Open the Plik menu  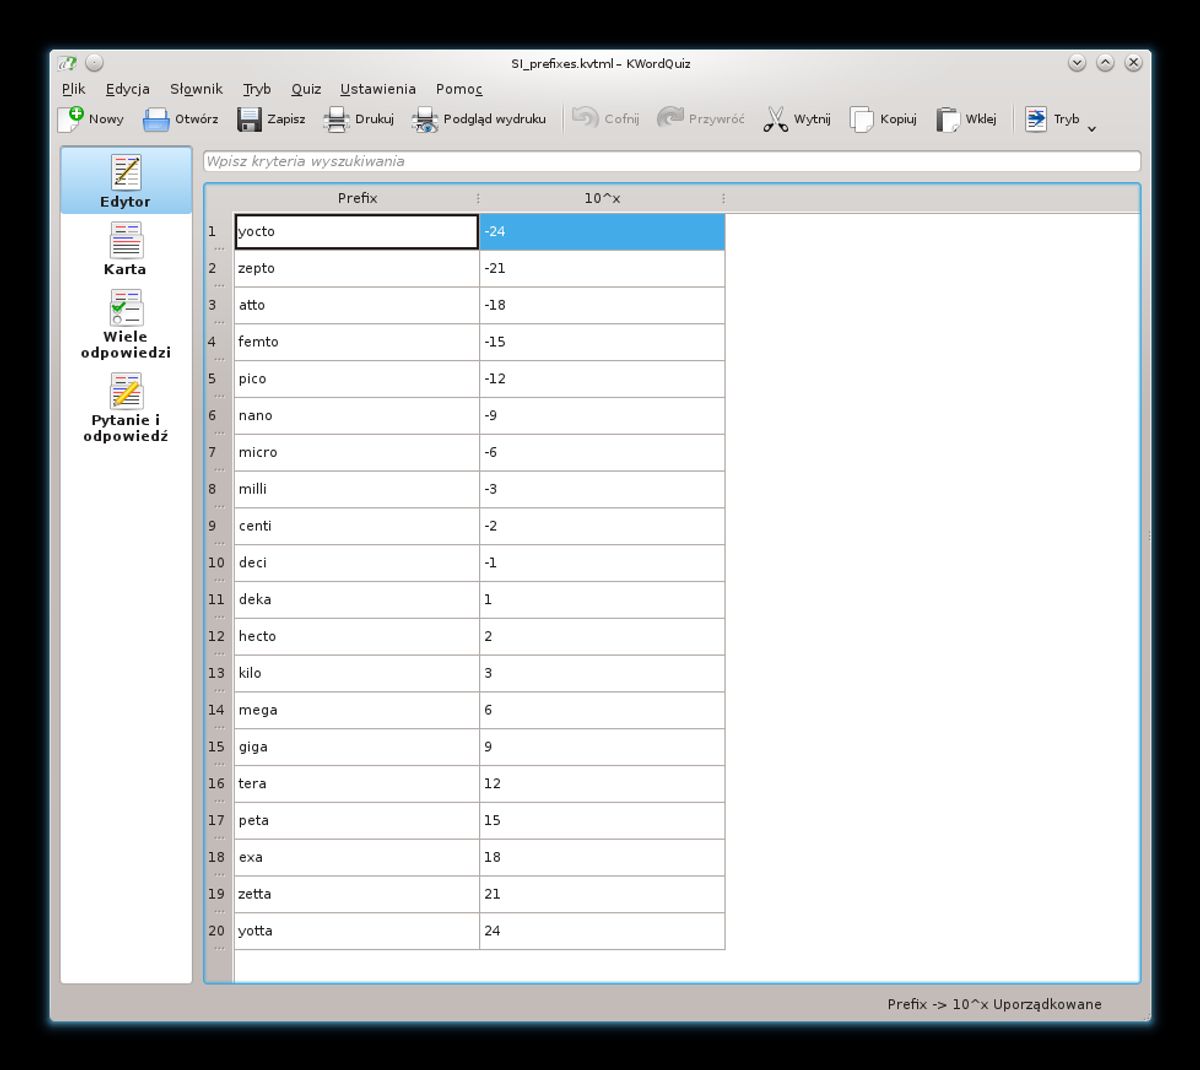pos(74,89)
